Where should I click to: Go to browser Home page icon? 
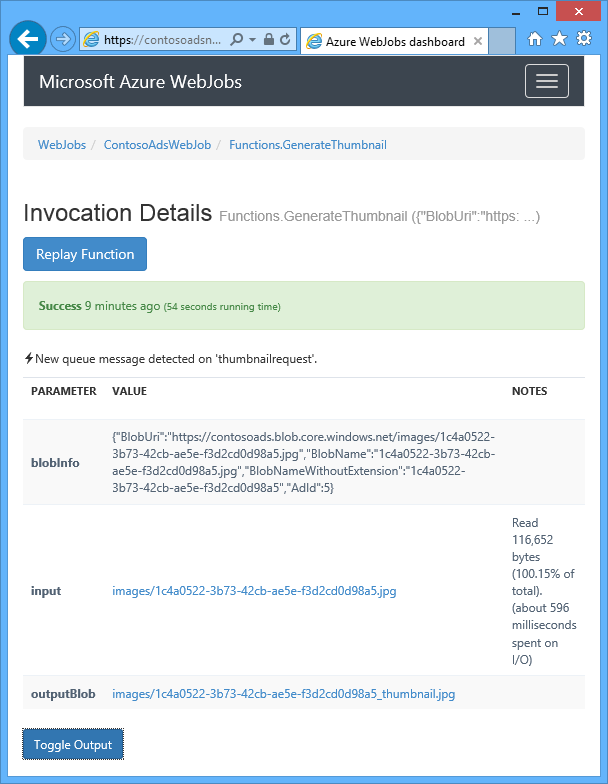tap(534, 38)
